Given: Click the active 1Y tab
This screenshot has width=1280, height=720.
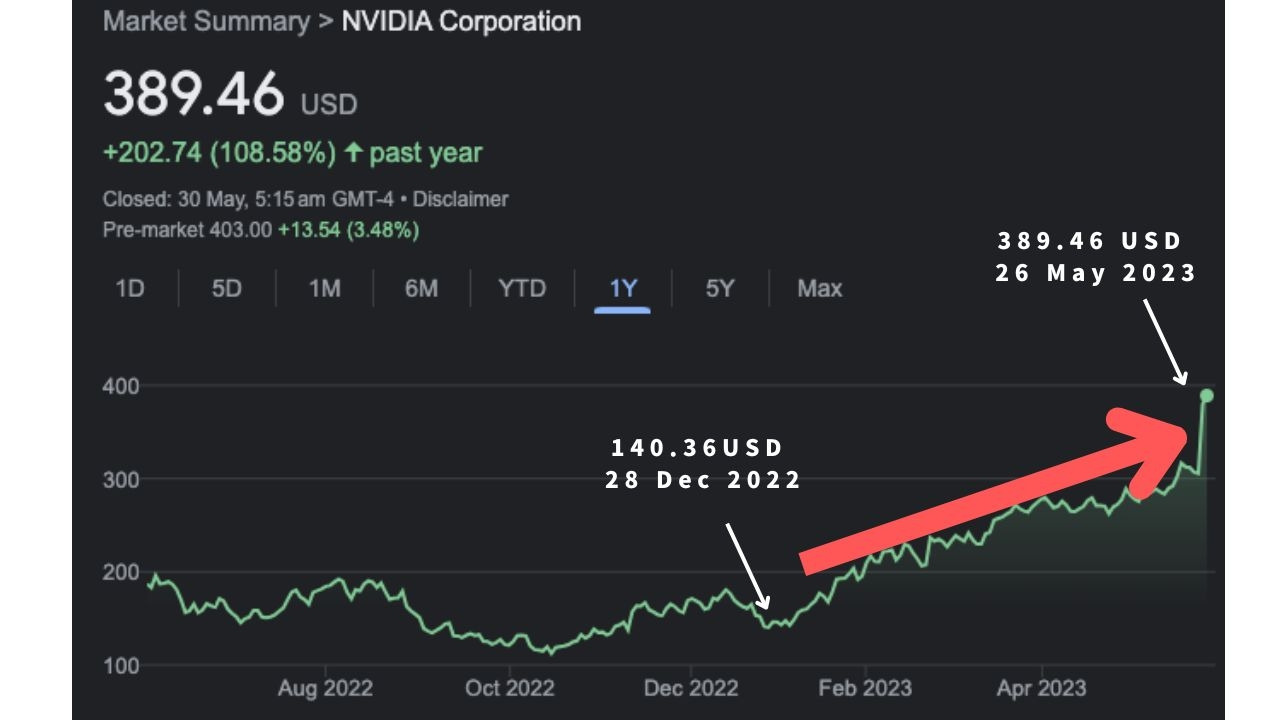Looking at the screenshot, I should pyautogui.click(x=622, y=289).
